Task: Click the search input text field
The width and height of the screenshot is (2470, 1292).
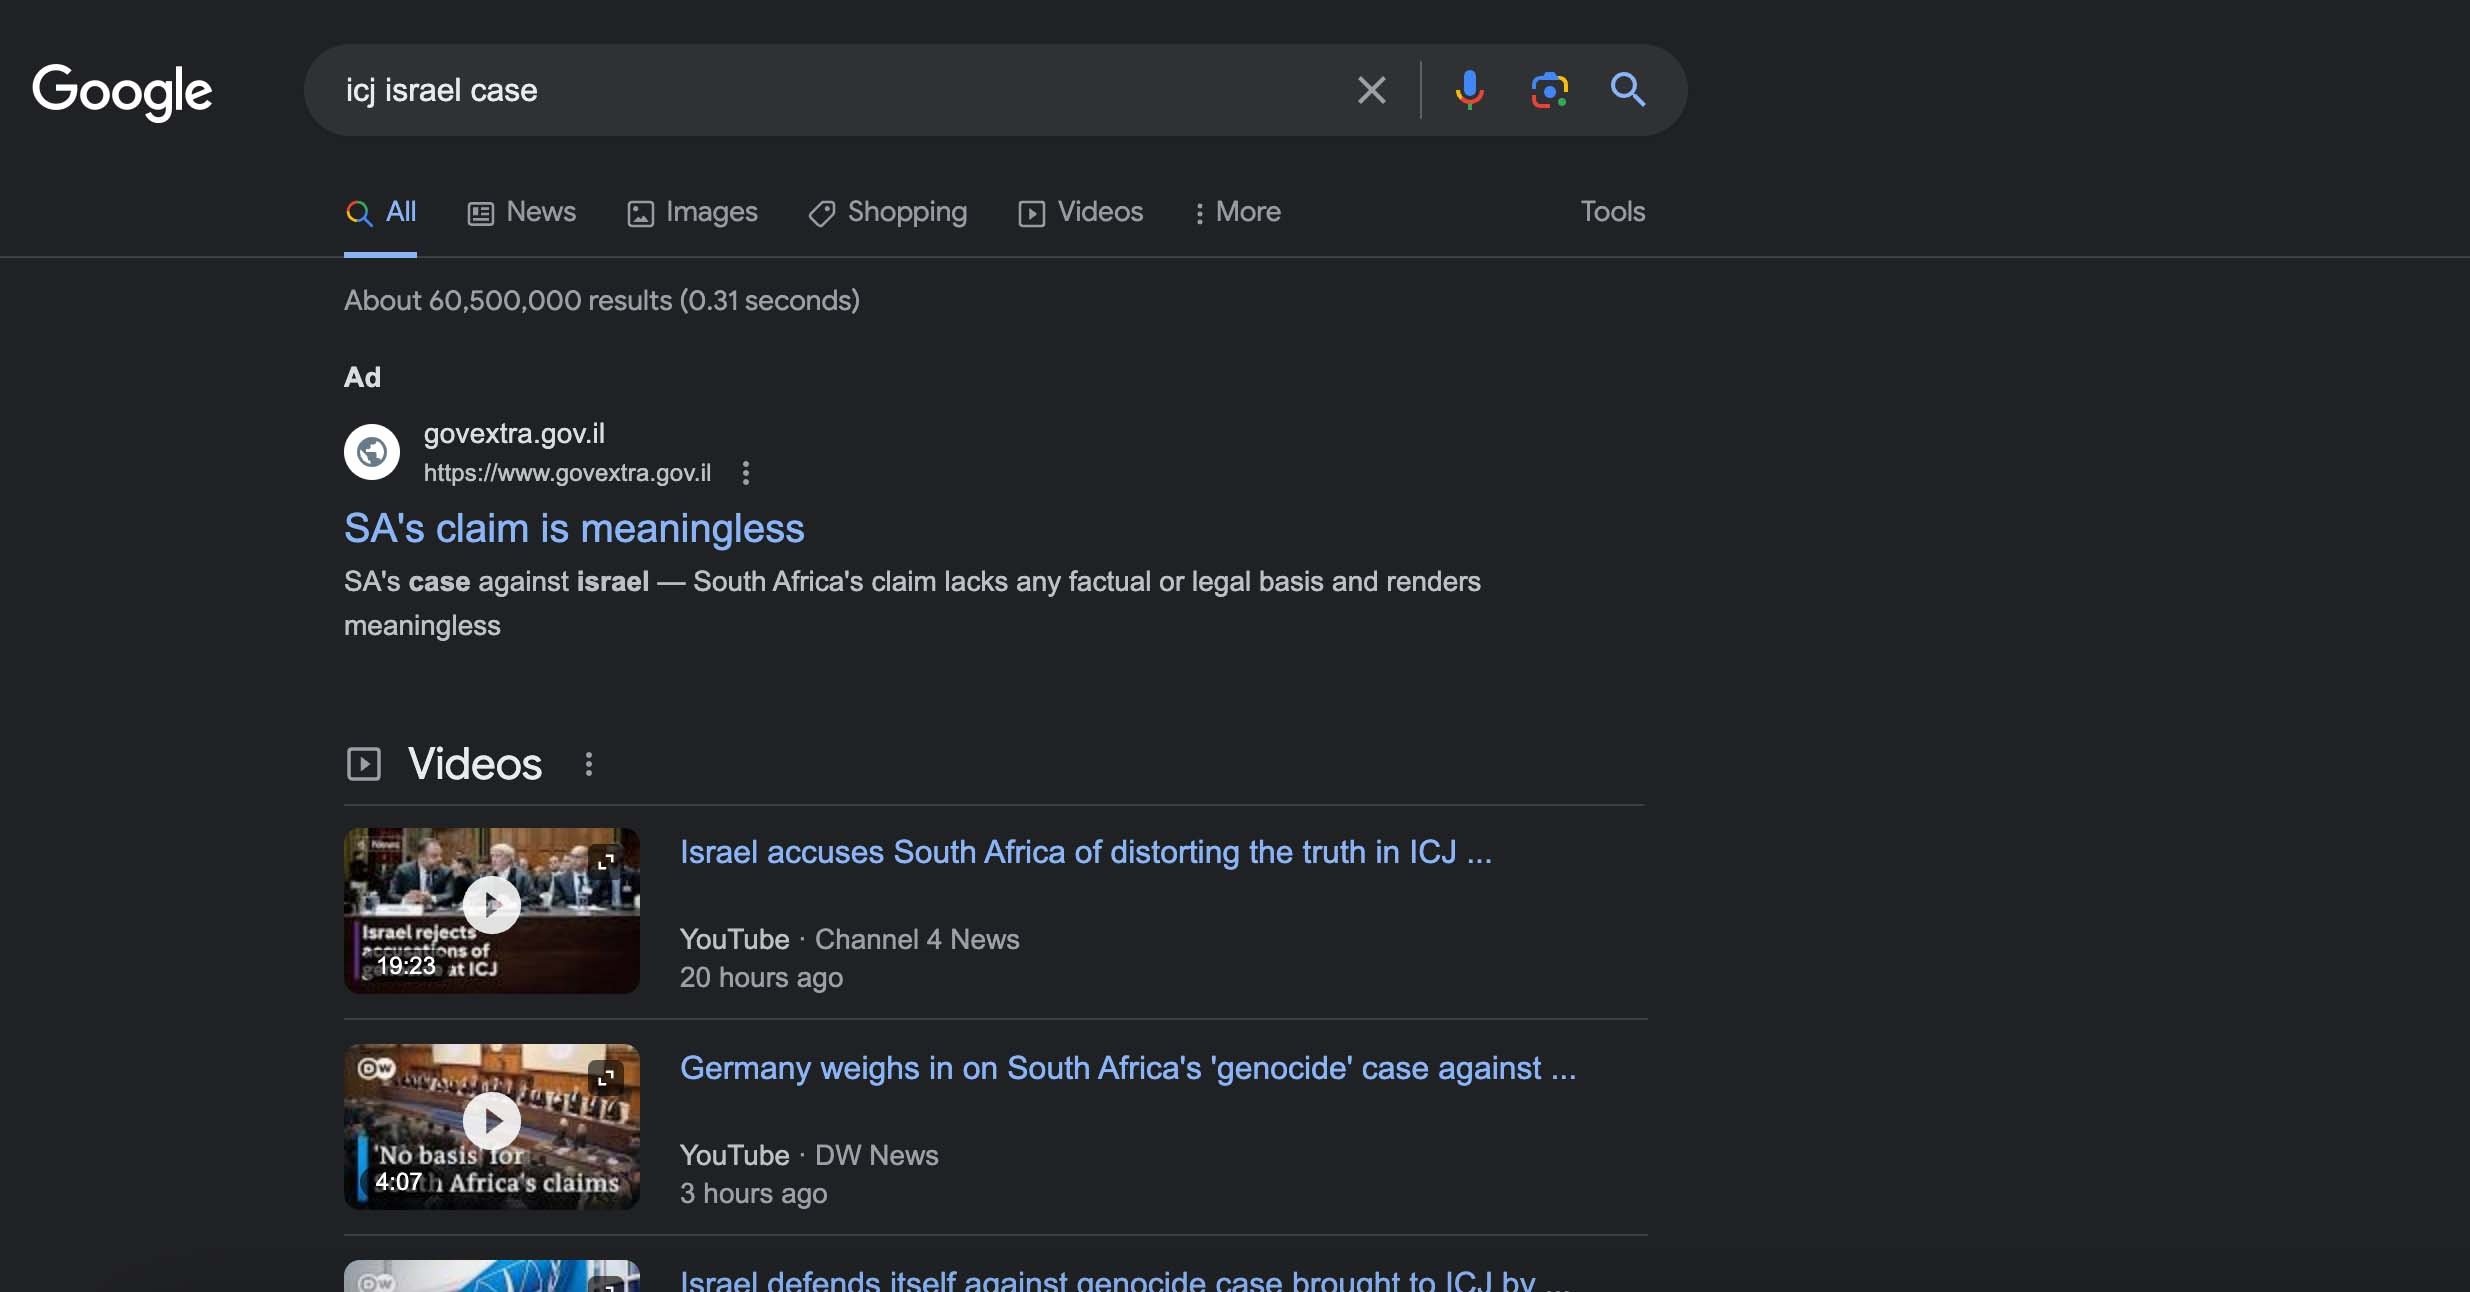Action: click(x=833, y=90)
